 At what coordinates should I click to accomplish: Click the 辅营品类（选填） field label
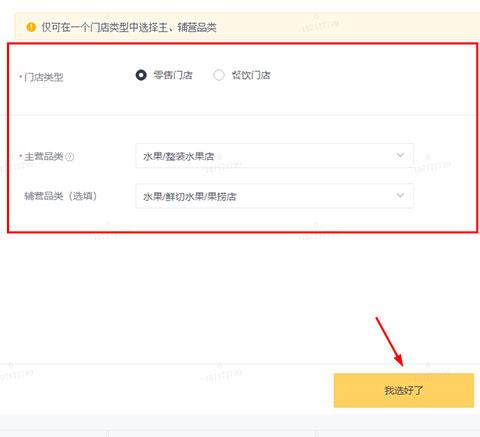[61, 196]
